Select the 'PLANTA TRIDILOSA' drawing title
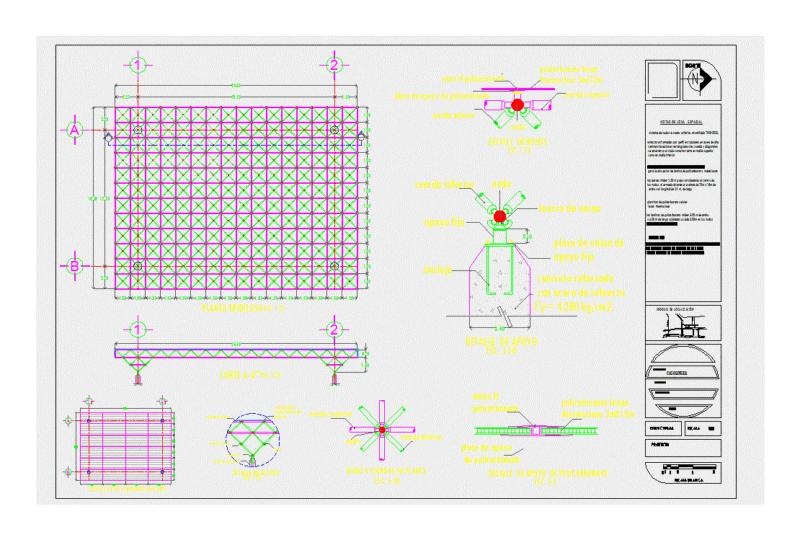Image resolution: width=800 pixels, height=540 pixels. point(232,308)
